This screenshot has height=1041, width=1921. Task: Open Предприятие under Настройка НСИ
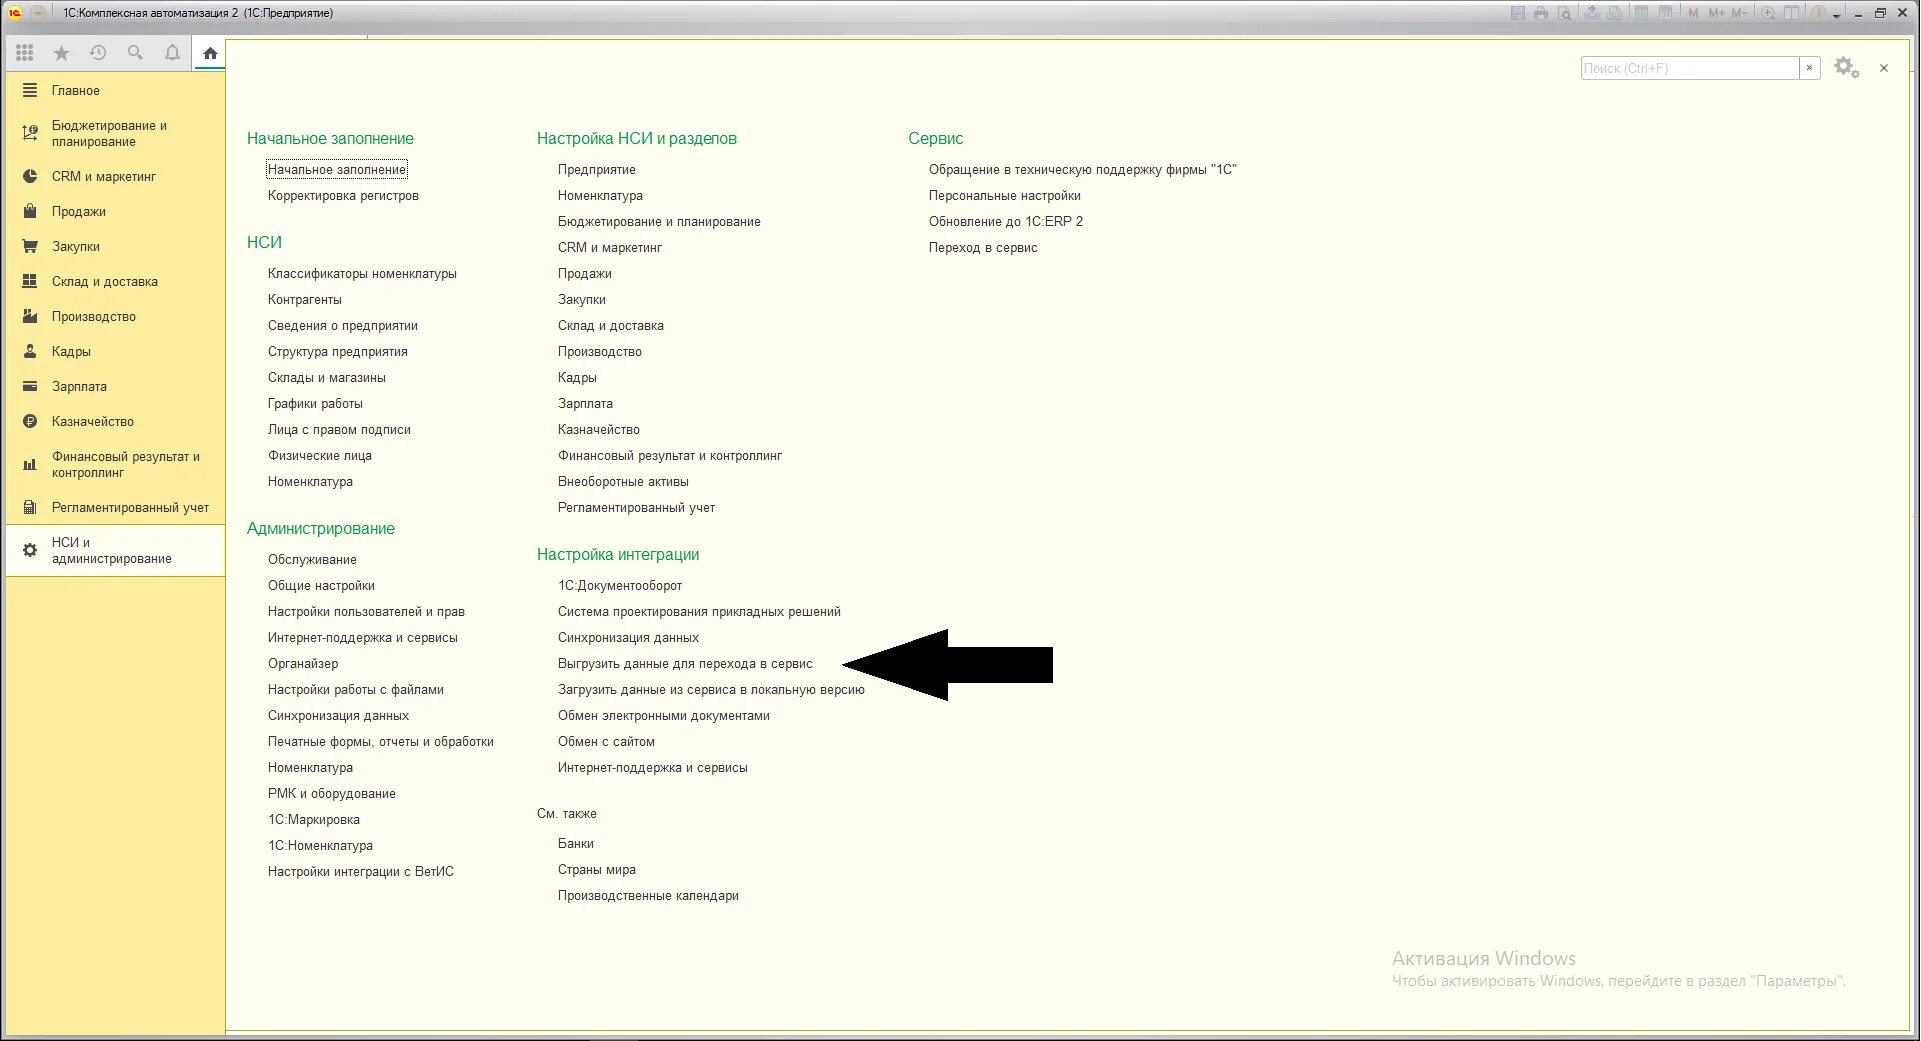[x=597, y=169]
